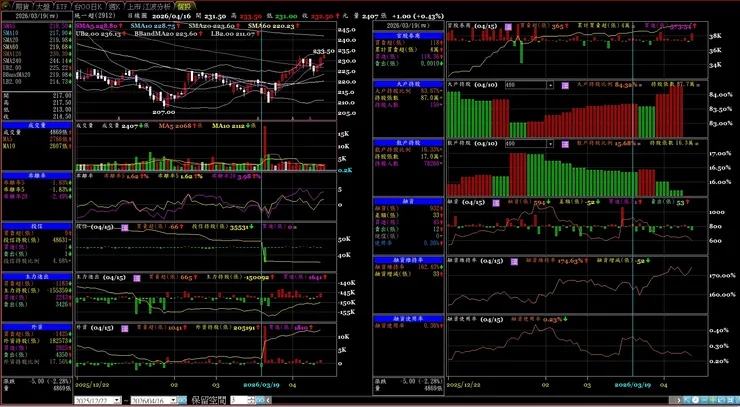Click the purple icon in the 官股券商 chart header
Screen dimensions: 740x407
pos(508,27)
